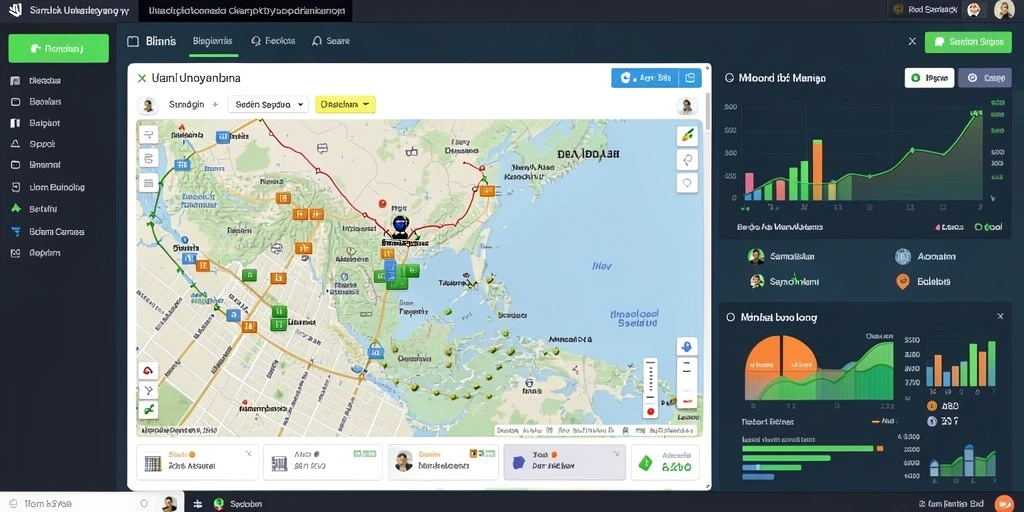The width and height of the screenshot is (1024, 512).
Task: Select the black vehicle marker at map center
Action: click(x=400, y=227)
